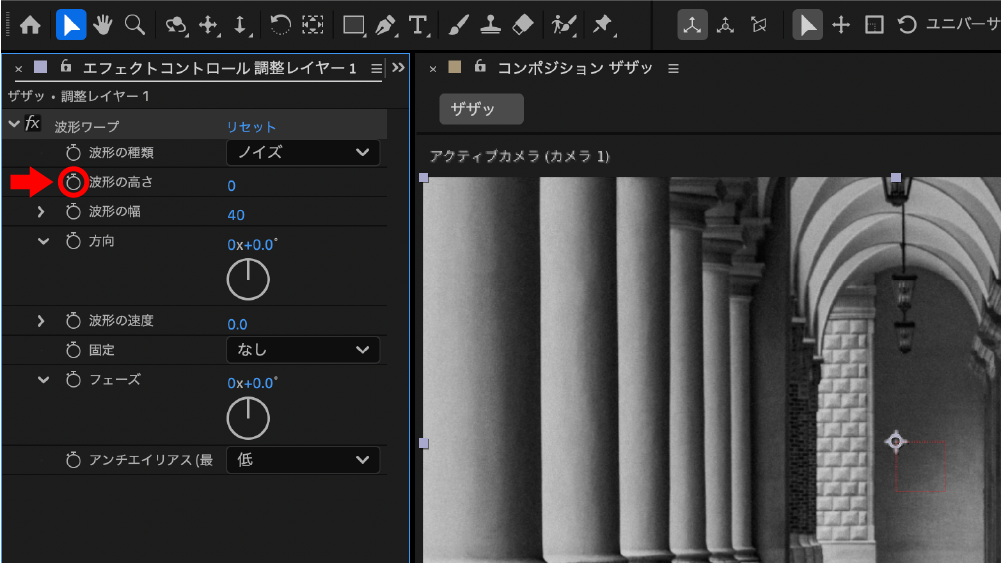The image size is (1001, 563).
Task: Collapse the 波形ワープ effect
Action: pos(14,124)
